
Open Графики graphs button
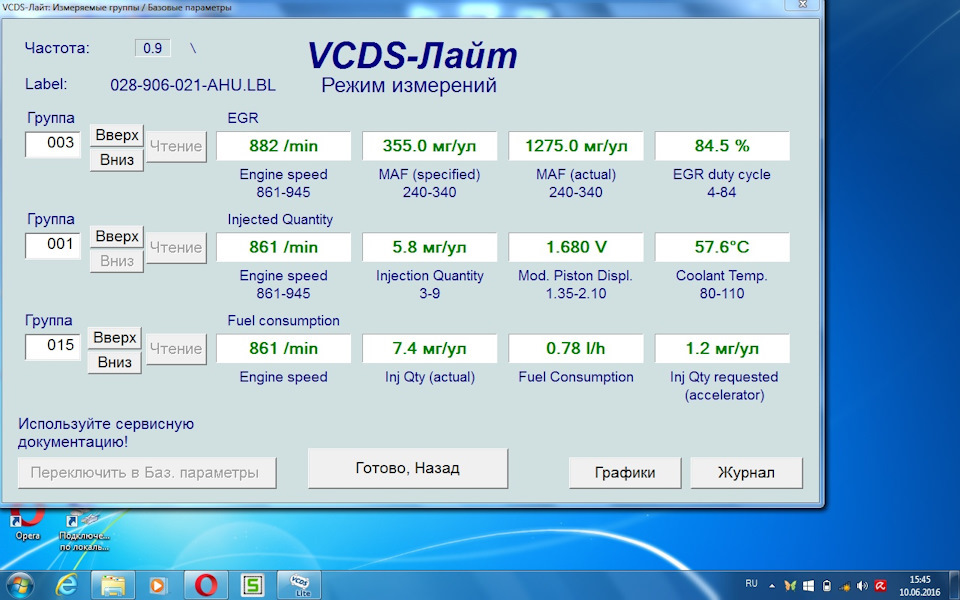coord(625,473)
